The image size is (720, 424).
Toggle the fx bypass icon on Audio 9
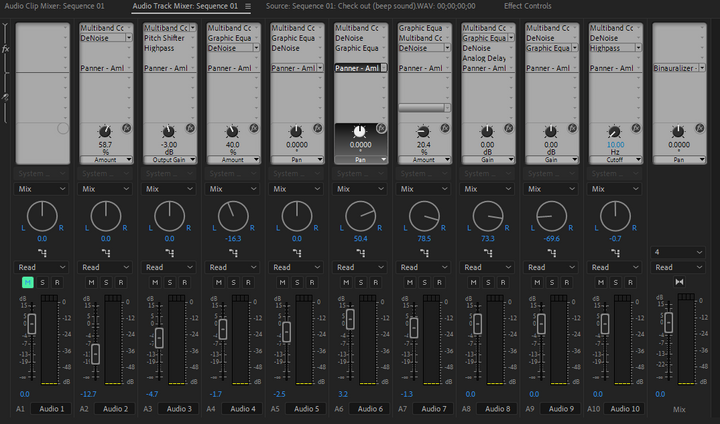(573, 128)
